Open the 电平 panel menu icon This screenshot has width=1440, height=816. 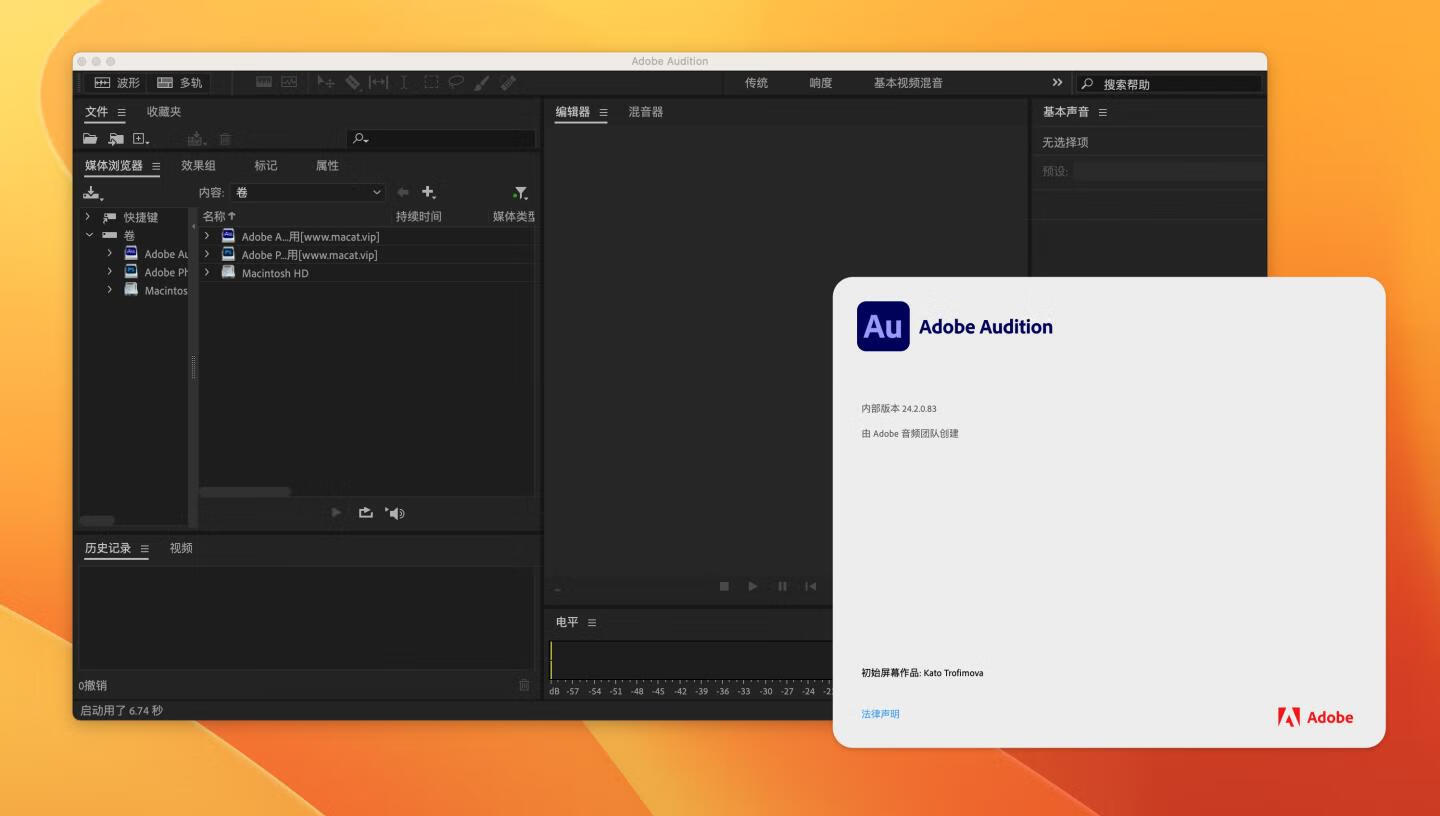click(592, 622)
